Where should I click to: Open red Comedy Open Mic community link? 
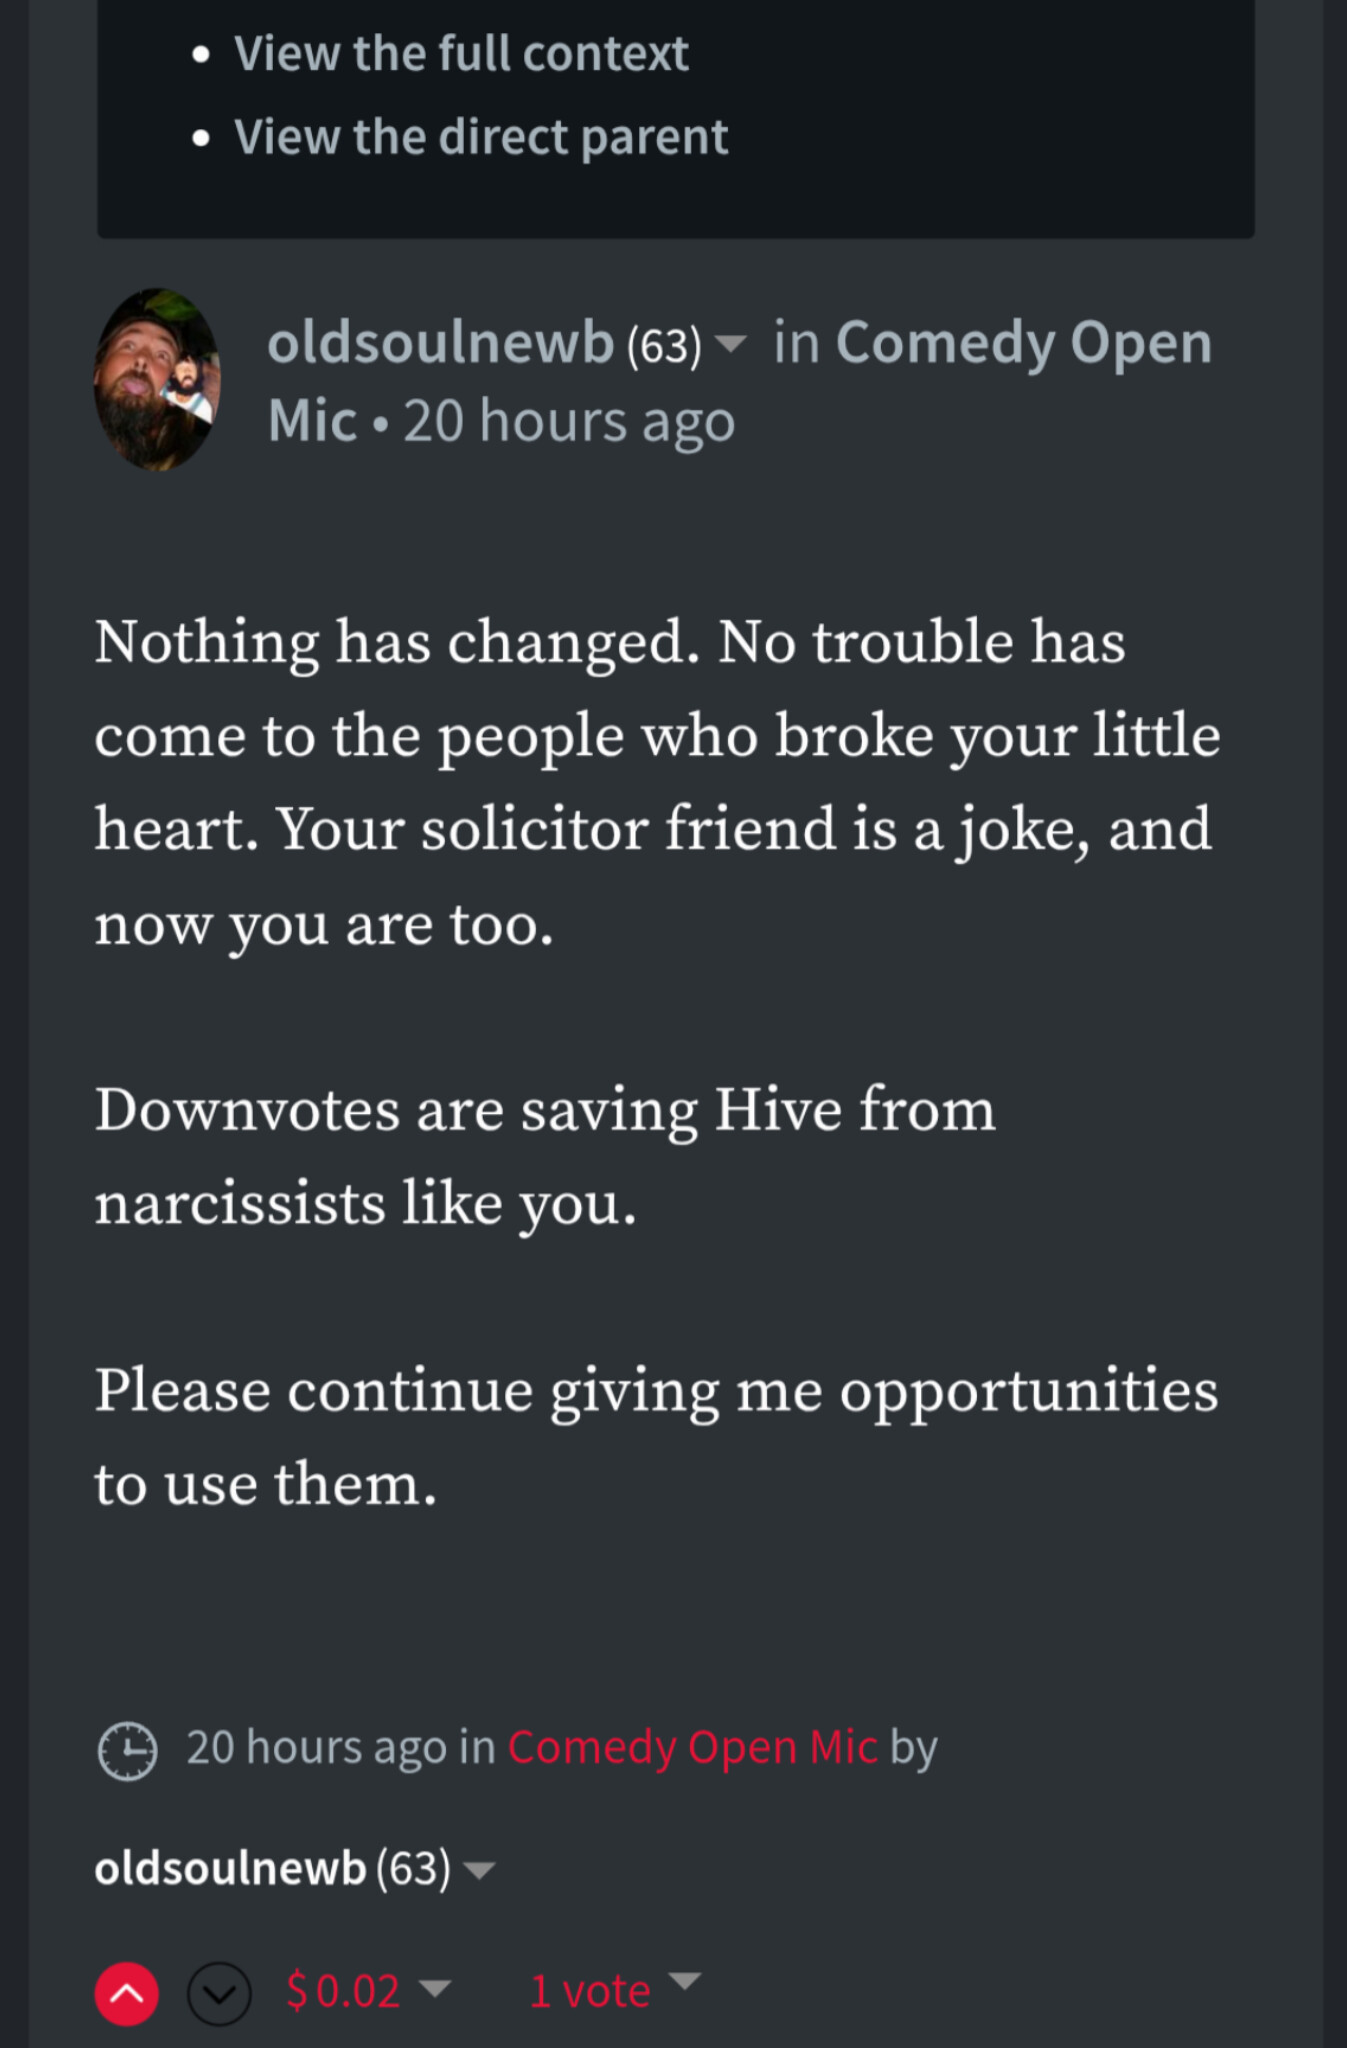pyautogui.click(x=692, y=1747)
